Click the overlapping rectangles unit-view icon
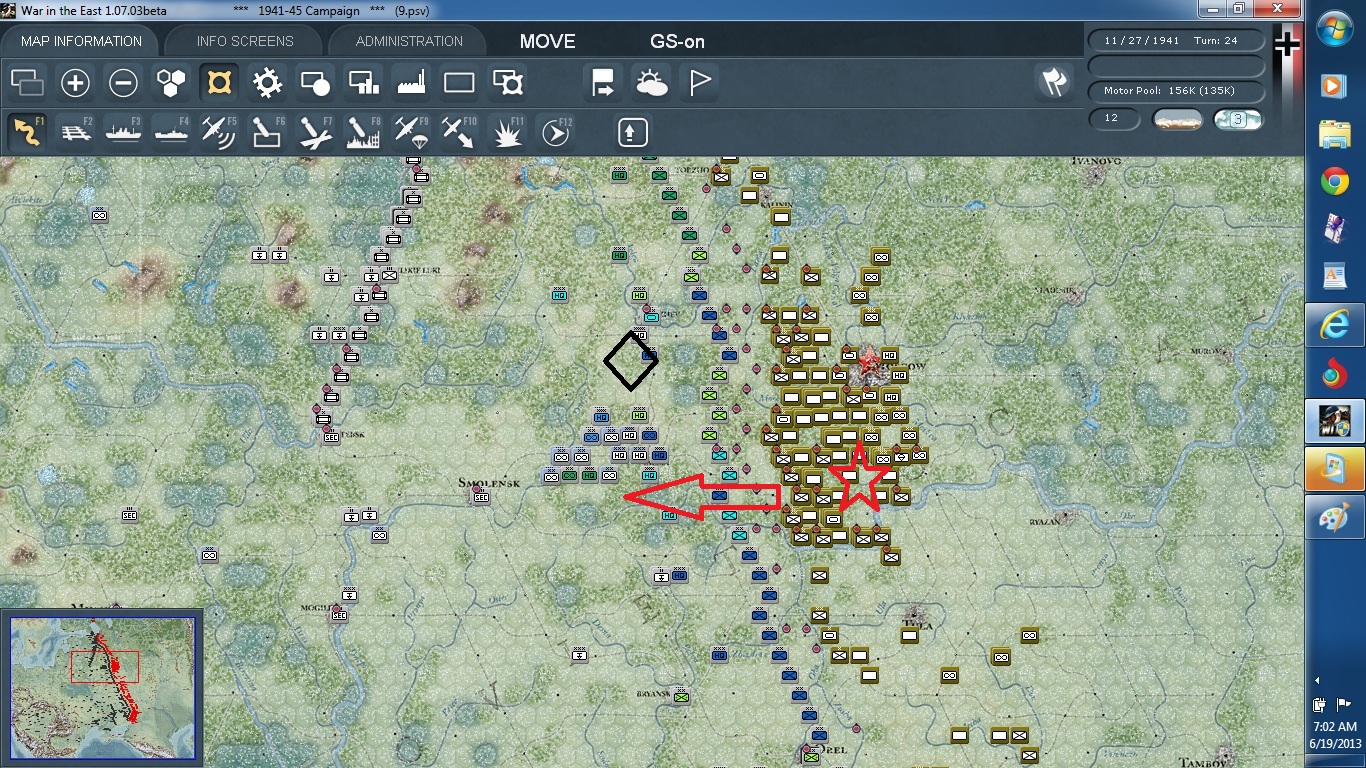 (x=28, y=82)
